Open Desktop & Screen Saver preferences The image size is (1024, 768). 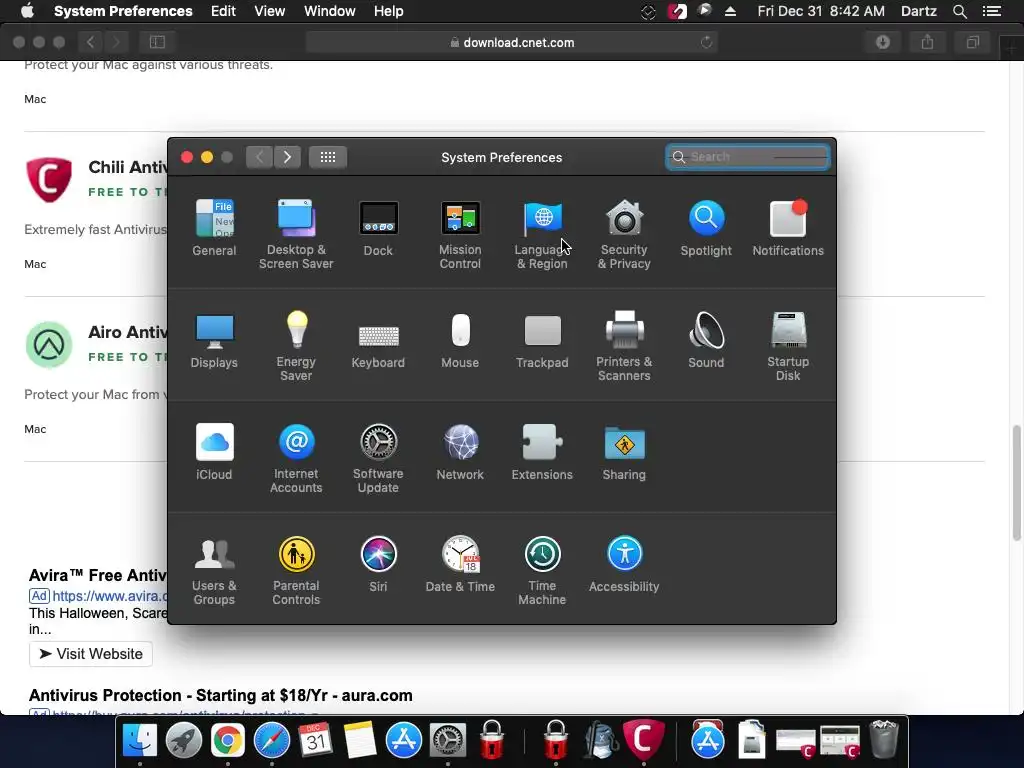click(x=296, y=233)
